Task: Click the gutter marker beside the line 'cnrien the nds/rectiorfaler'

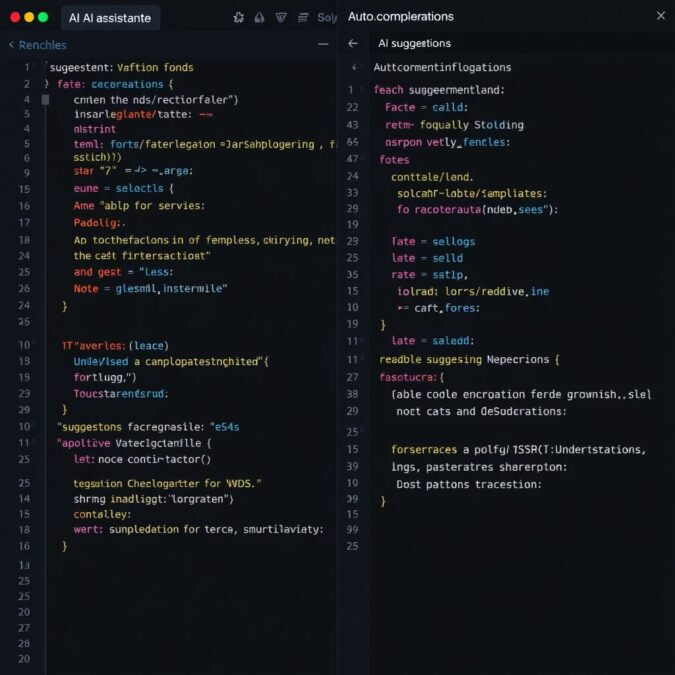Action: pos(45,100)
